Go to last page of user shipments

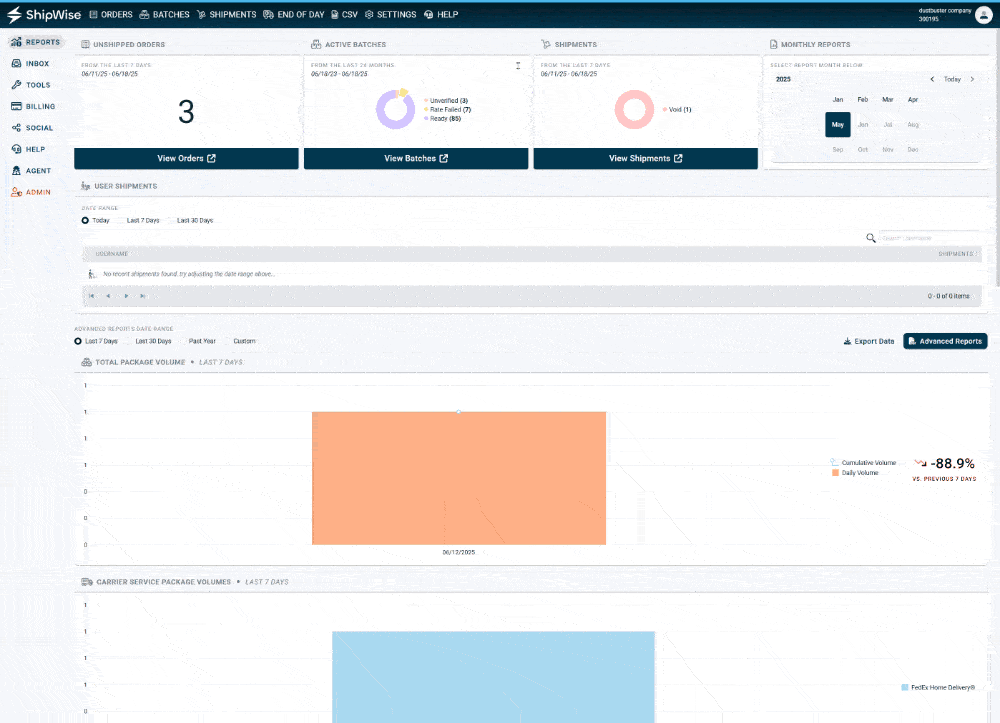[x=143, y=296]
